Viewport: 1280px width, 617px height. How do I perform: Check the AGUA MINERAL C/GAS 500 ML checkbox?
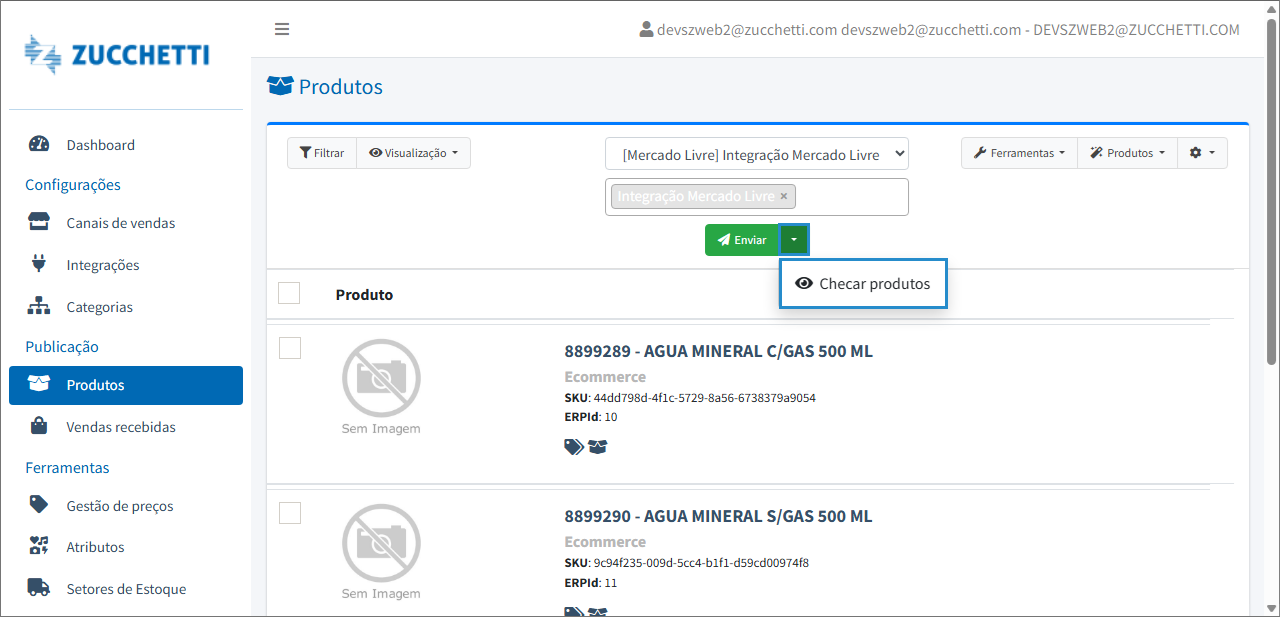tap(289, 348)
